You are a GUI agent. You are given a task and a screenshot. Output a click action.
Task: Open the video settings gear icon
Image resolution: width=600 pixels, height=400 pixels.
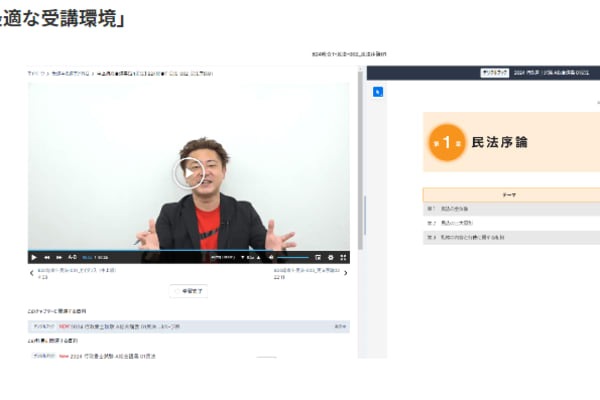coord(331,257)
